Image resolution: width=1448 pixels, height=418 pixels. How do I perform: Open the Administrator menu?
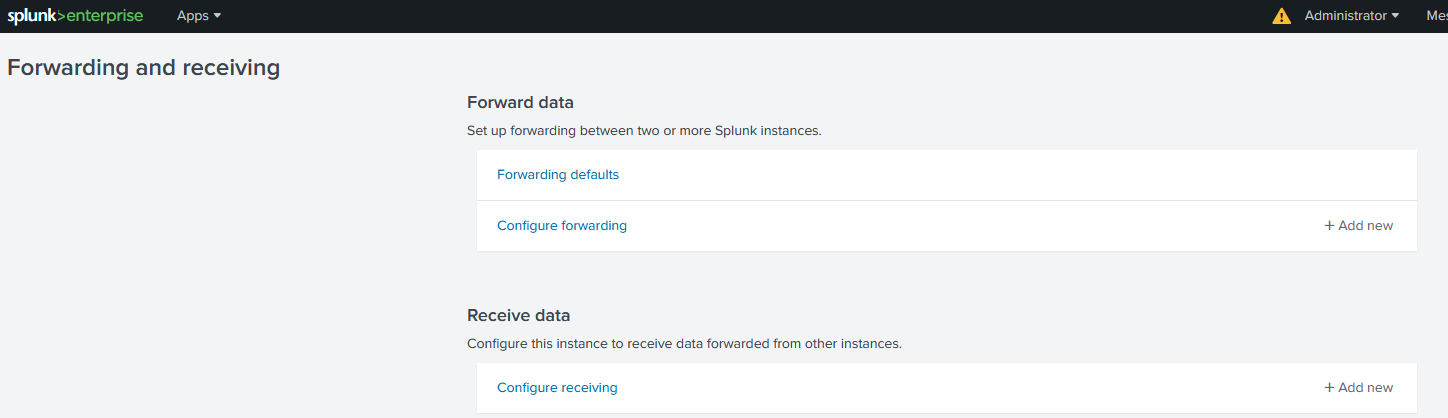pos(1345,16)
